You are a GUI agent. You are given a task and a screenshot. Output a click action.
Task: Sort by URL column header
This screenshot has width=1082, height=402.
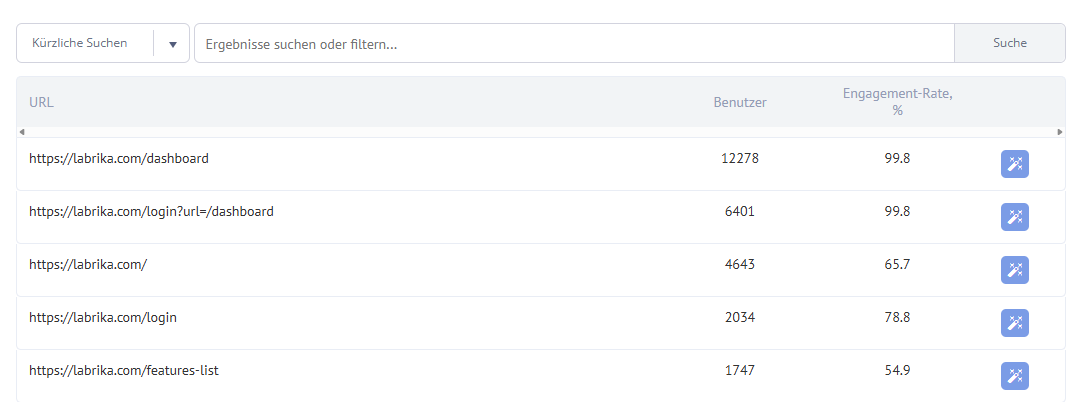tap(41, 103)
